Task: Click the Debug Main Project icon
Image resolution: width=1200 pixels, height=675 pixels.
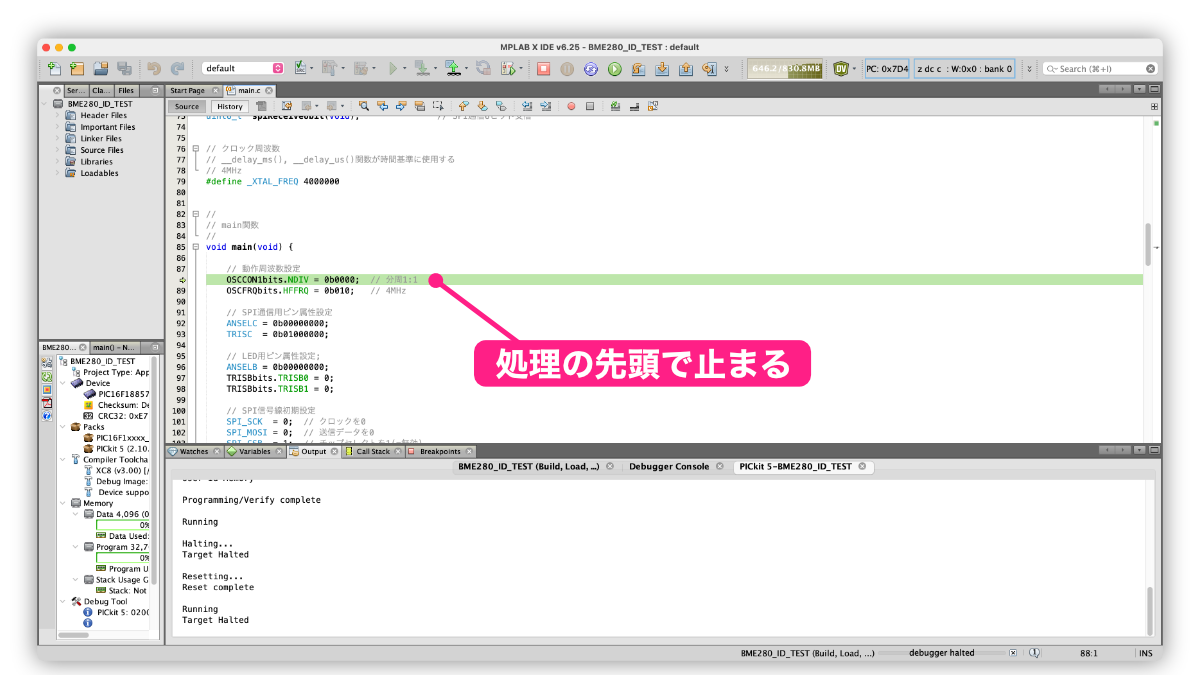Action: pyautogui.click(x=509, y=69)
